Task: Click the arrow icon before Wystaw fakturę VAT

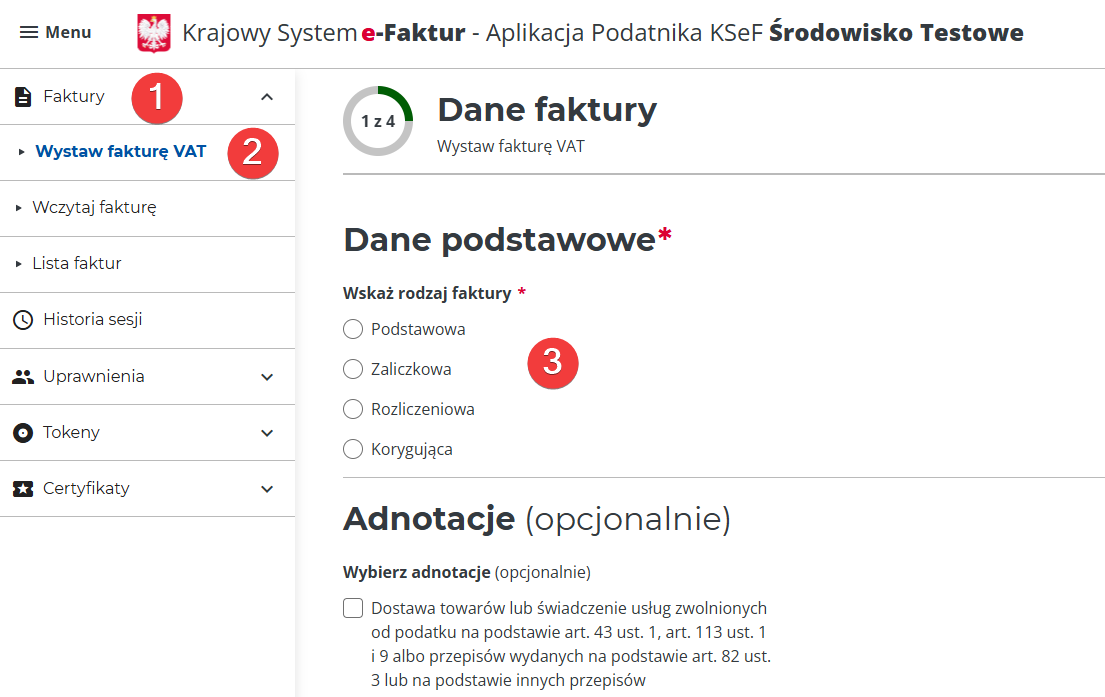Action: tap(22, 152)
